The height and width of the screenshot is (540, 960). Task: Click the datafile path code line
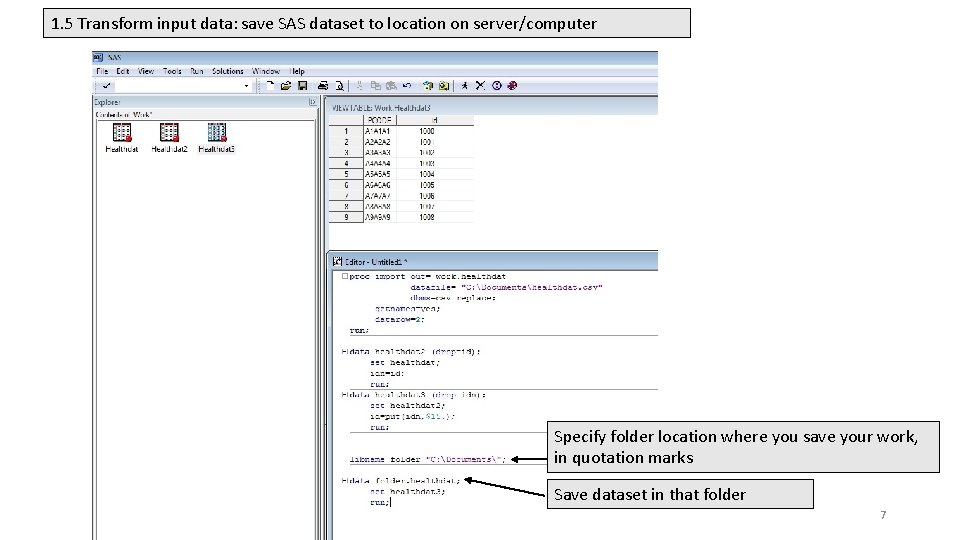coord(506,287)
